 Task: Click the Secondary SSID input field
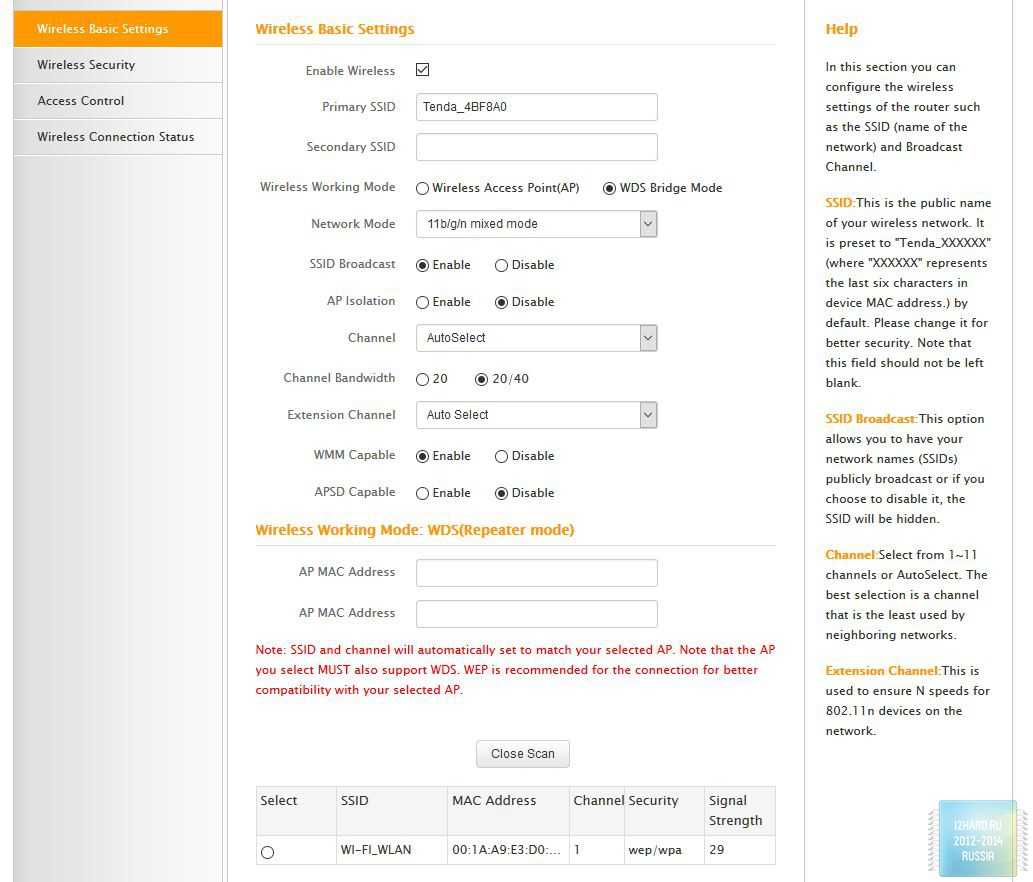pyautogui.click(x=536, y=147)
